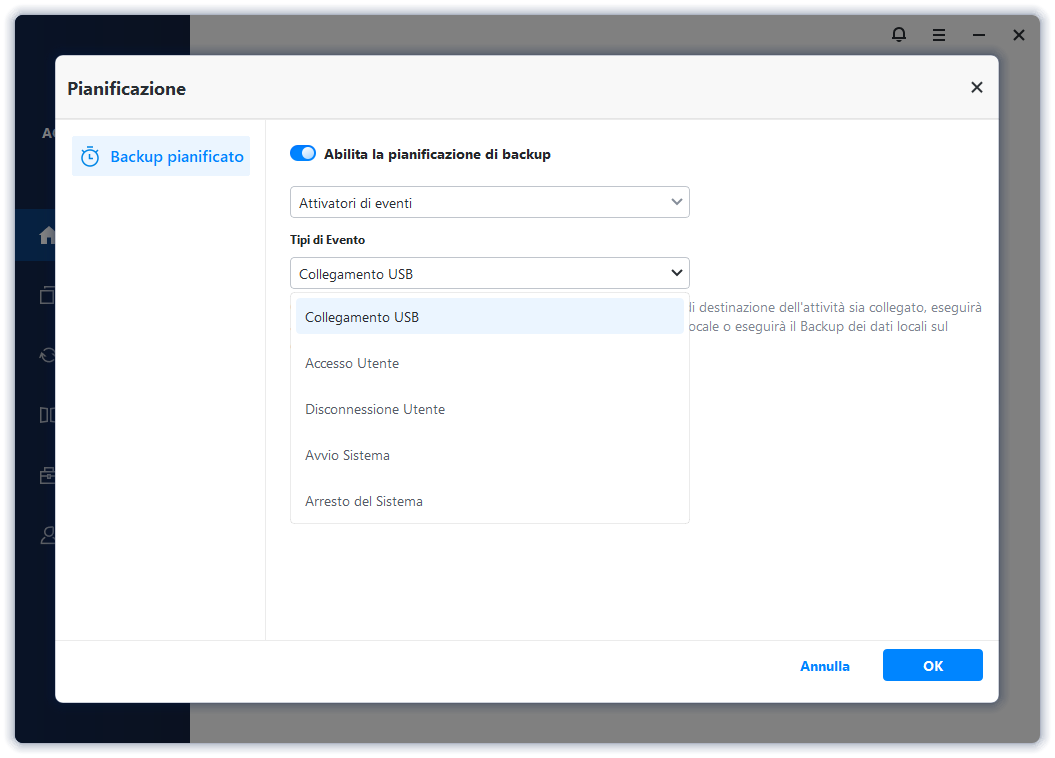1055x758 pixels.
Task: Click the user account icon in the sidebar
Action: tap(47, 536)
